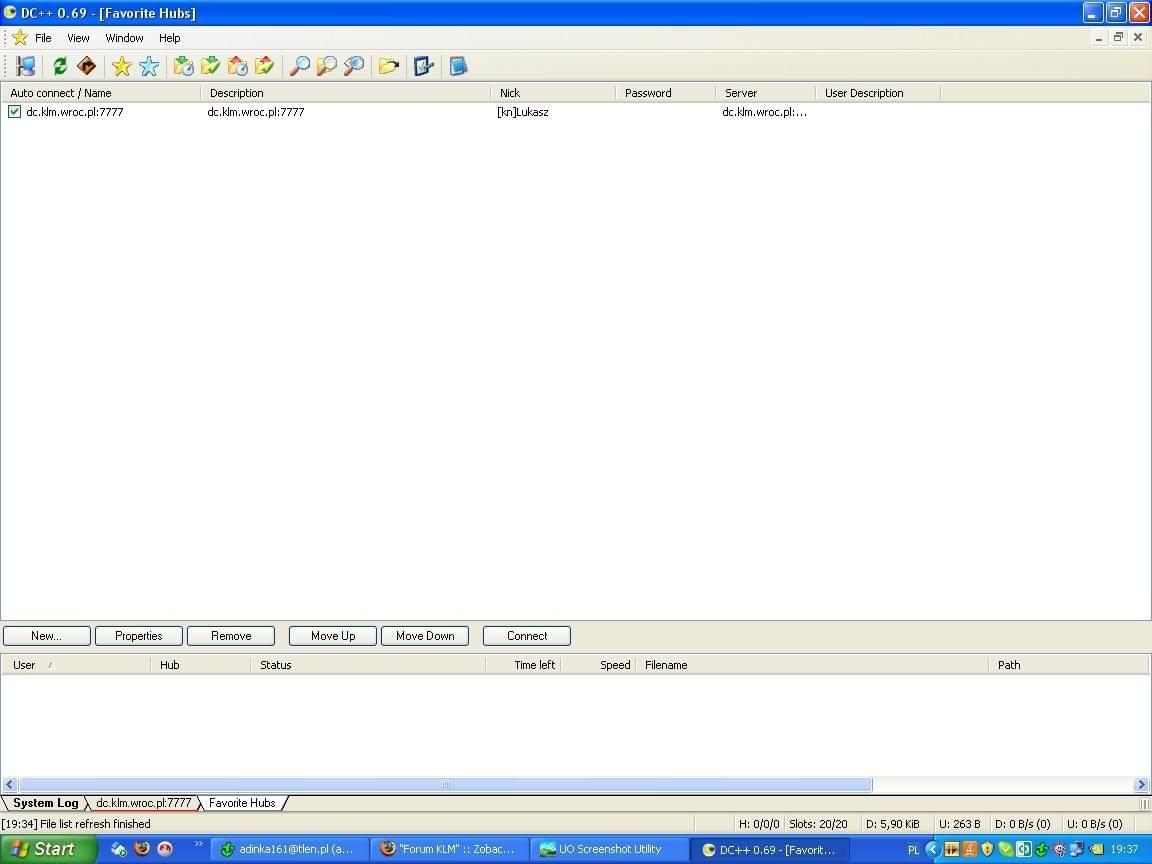Click the Properties button
The height and width of the screenshot is (864, 1152).
tap(139, 636)
